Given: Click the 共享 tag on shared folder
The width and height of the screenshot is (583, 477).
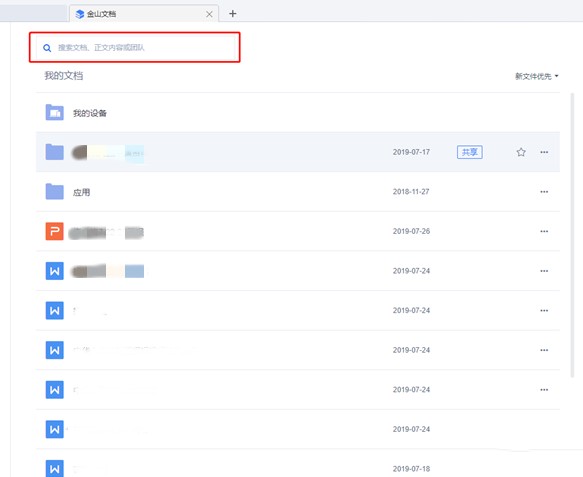Looking at the screenshot, I should tap(470, 152).
